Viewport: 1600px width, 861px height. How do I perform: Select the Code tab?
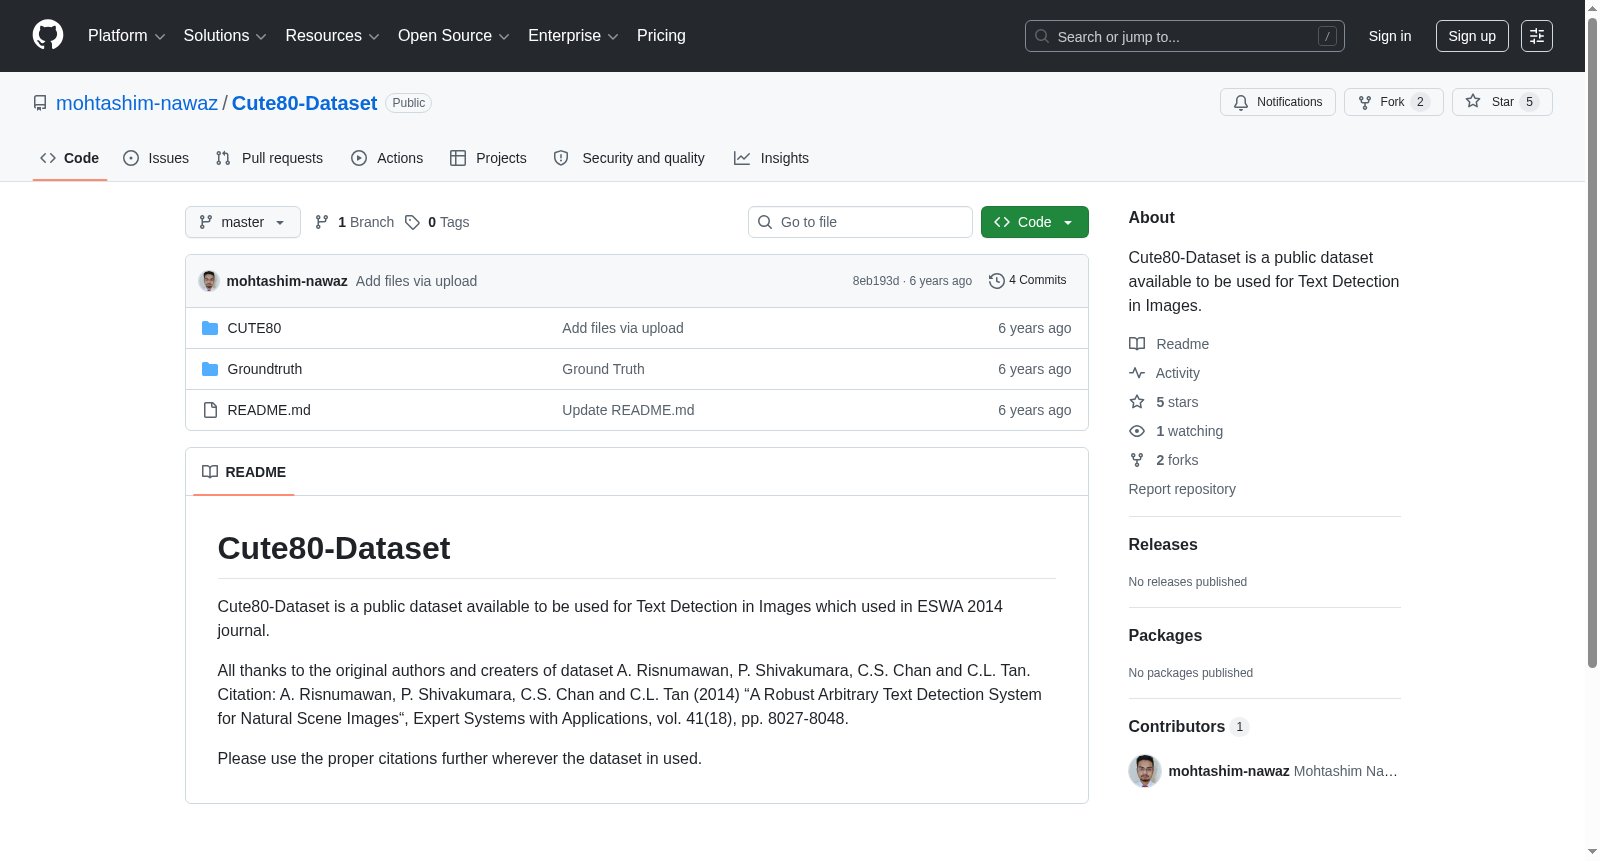point(70,158)
